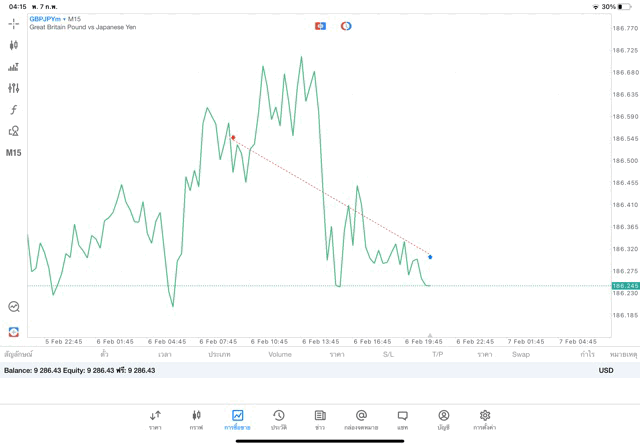Tap the green current price label 186.245
640x447 pixels.
coord(624,286)
